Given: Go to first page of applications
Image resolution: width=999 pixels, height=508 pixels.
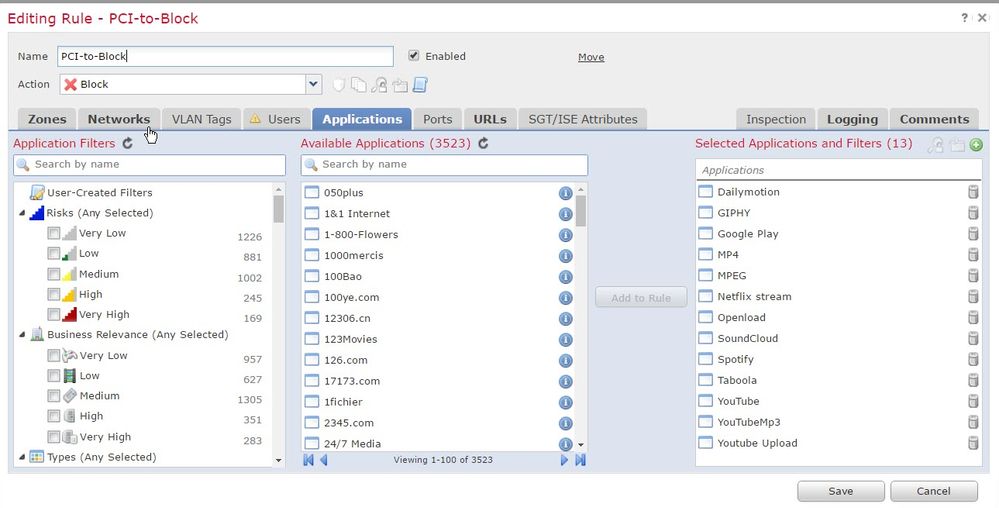Looking at the screenshot, I should (x=309, y=460).
